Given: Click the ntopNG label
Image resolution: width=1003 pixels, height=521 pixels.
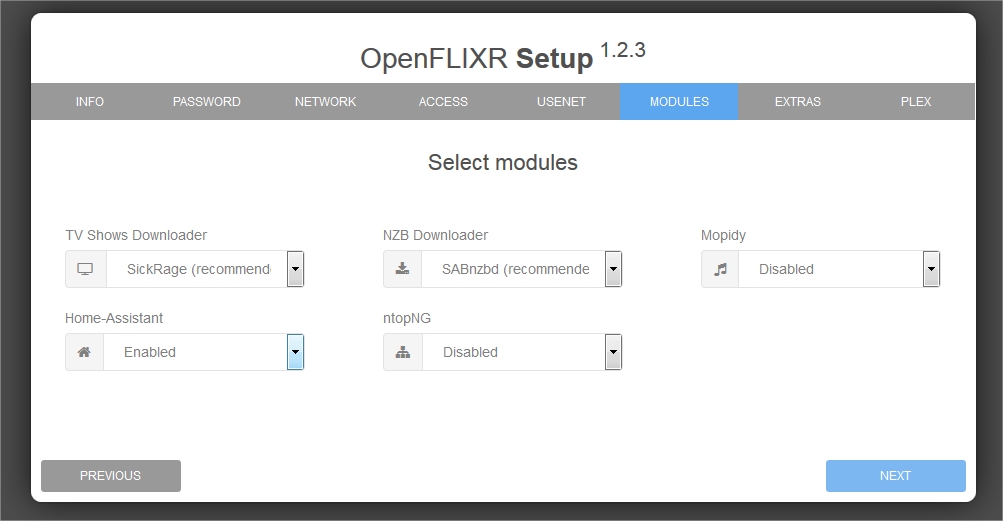Looking at the screenshot, I should [x=407, y=318].
